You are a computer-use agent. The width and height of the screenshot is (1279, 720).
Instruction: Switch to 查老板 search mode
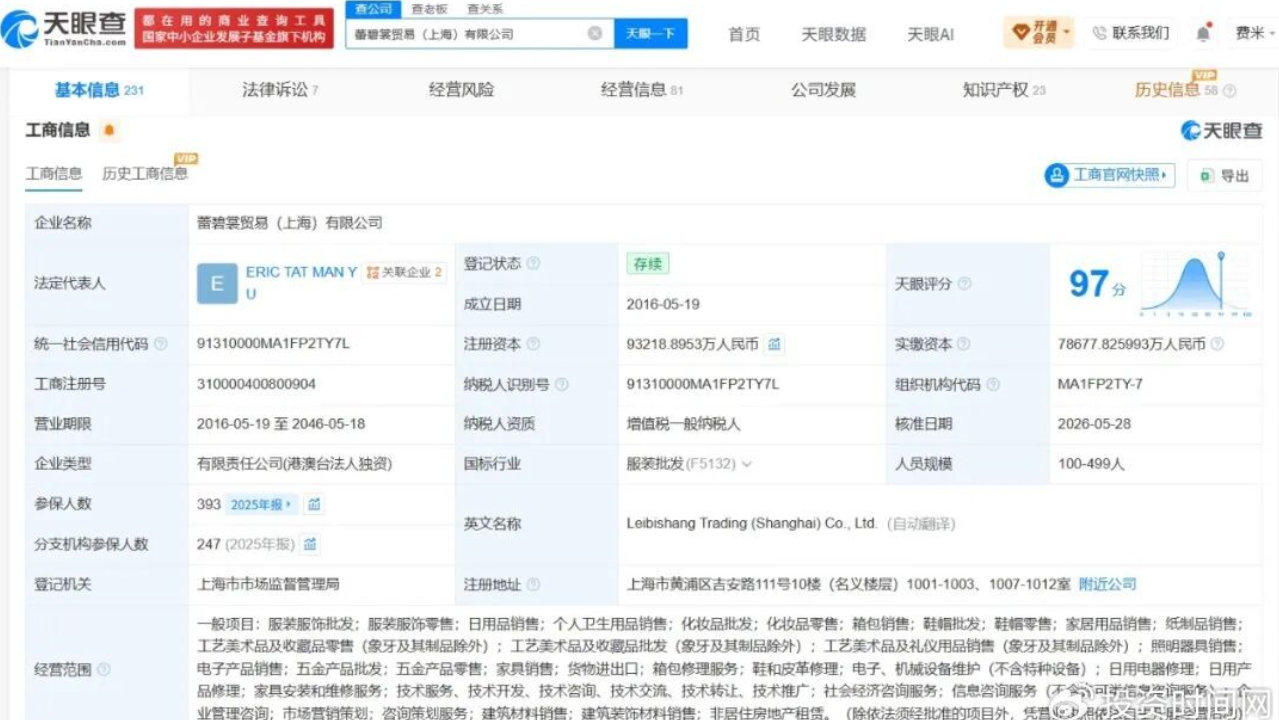click(429, 8)
